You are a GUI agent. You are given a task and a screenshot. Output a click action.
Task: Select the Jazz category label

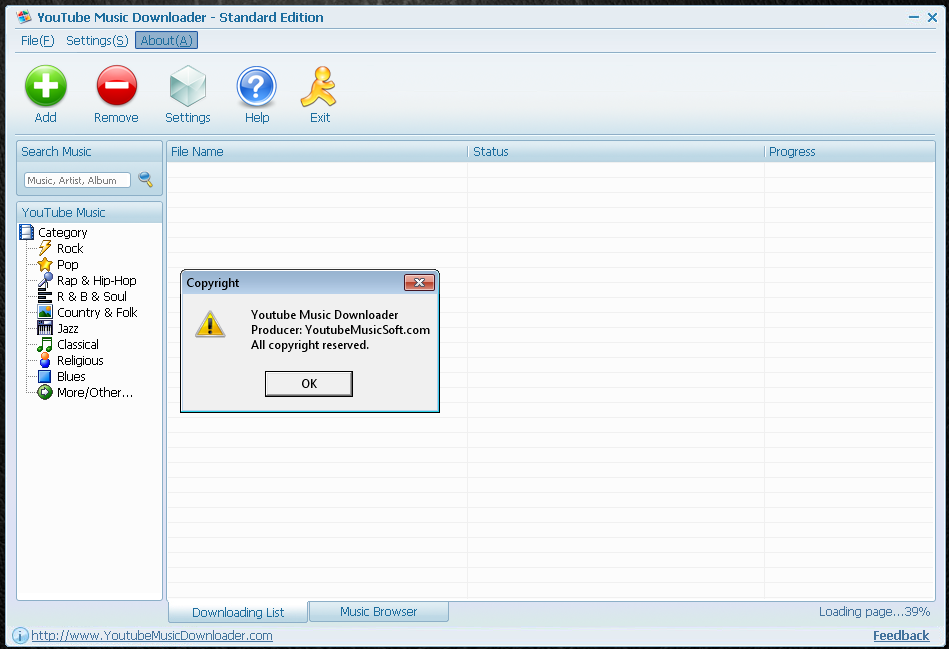(x=68, y=328)
